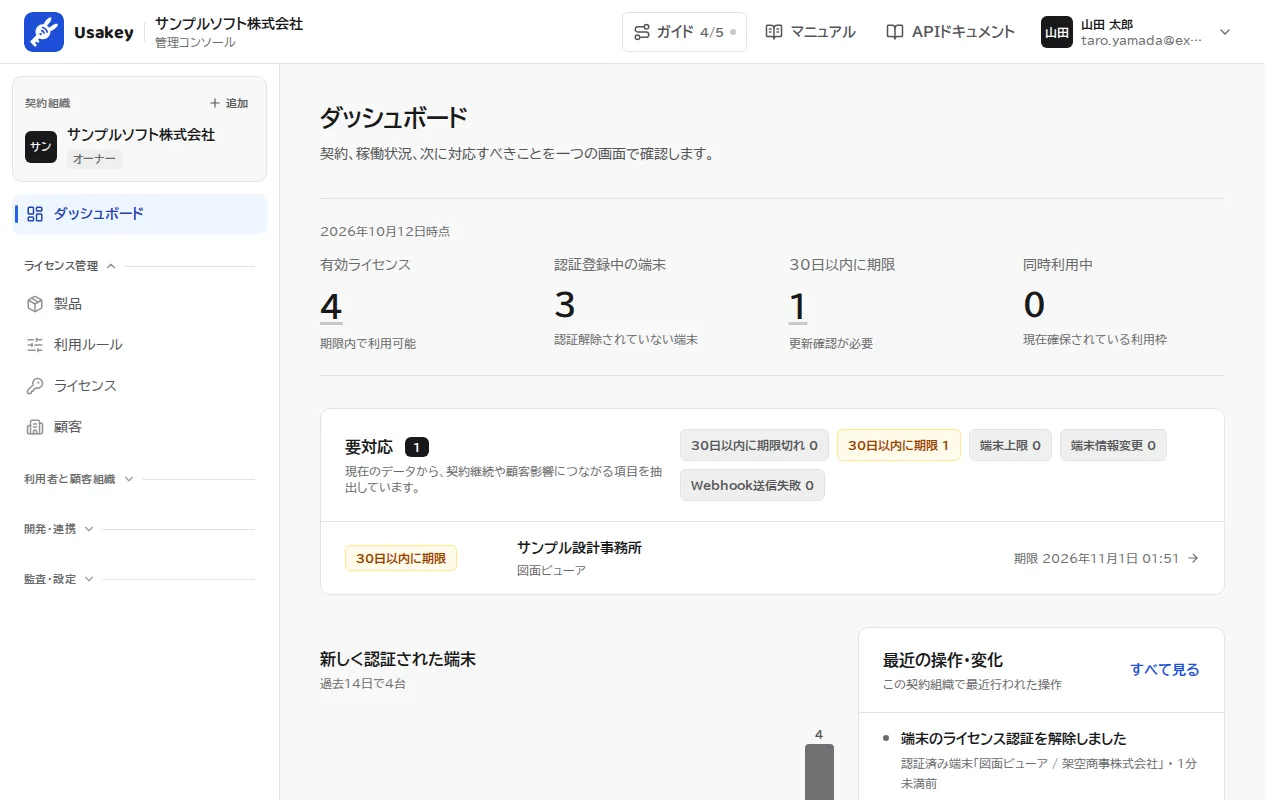The width and height of the screenshot is (1280, 800).
Task: Expand the 利用者と顧客組織 section
Action: [x=79, y=479]
